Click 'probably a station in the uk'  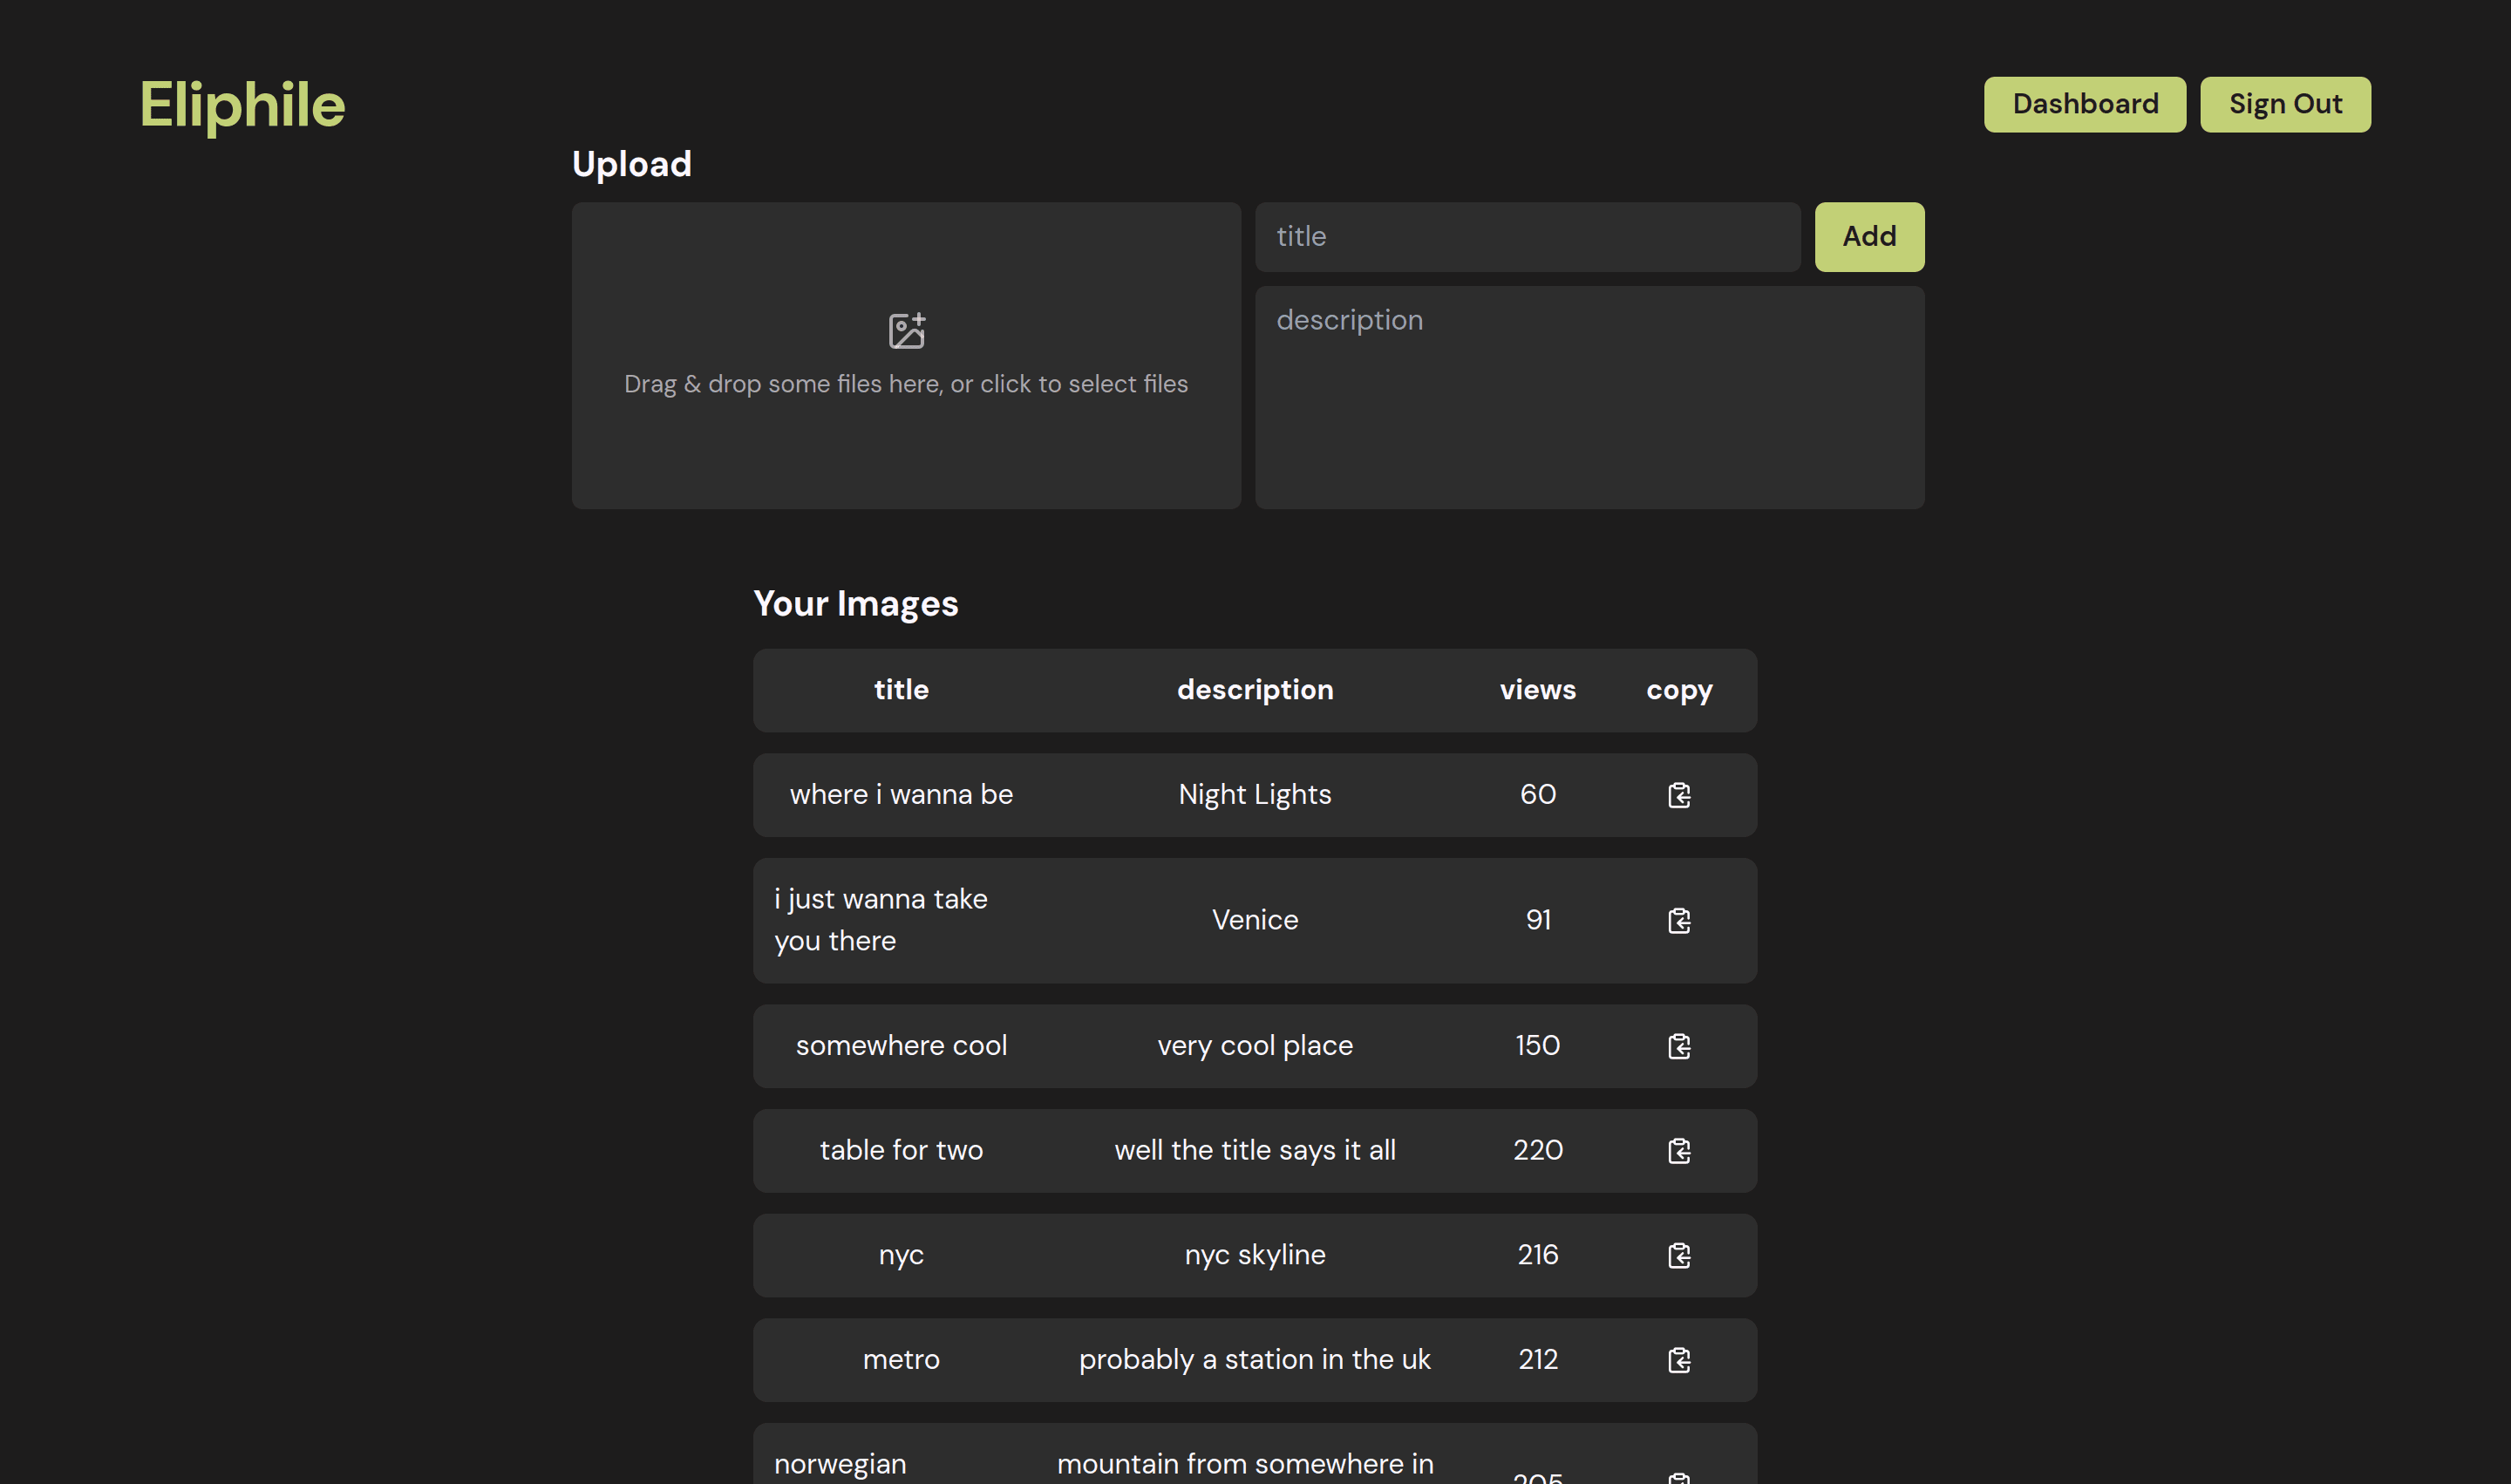1255,1360
